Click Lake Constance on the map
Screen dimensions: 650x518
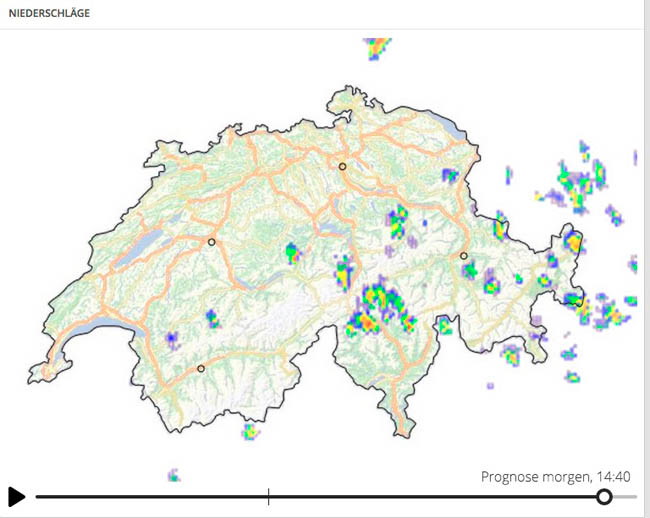point(451,123)
